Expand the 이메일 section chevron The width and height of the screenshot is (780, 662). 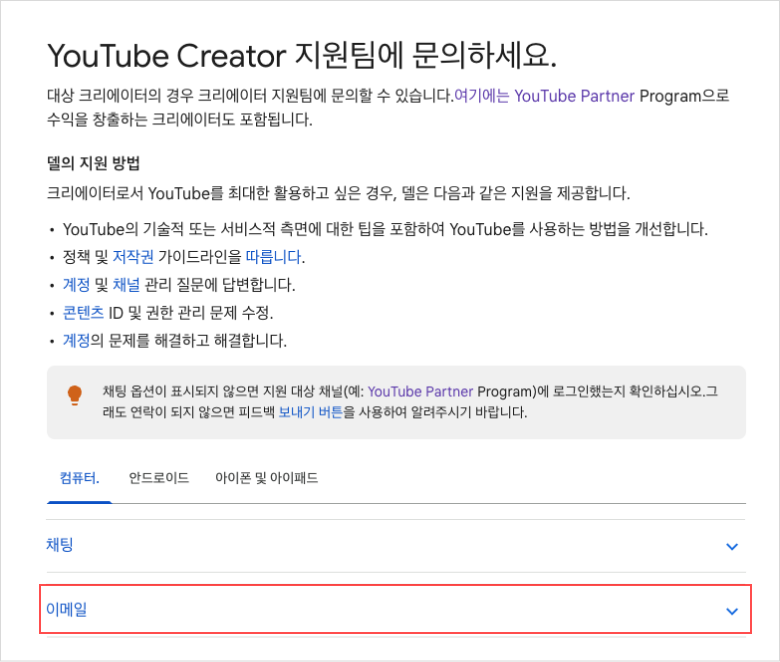coord(732,611)
